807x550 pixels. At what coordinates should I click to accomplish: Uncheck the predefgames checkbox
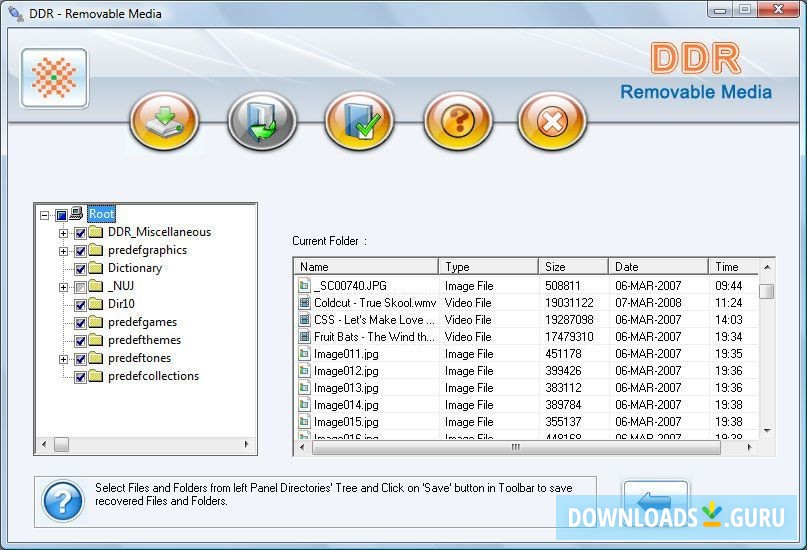coord(80,323)
